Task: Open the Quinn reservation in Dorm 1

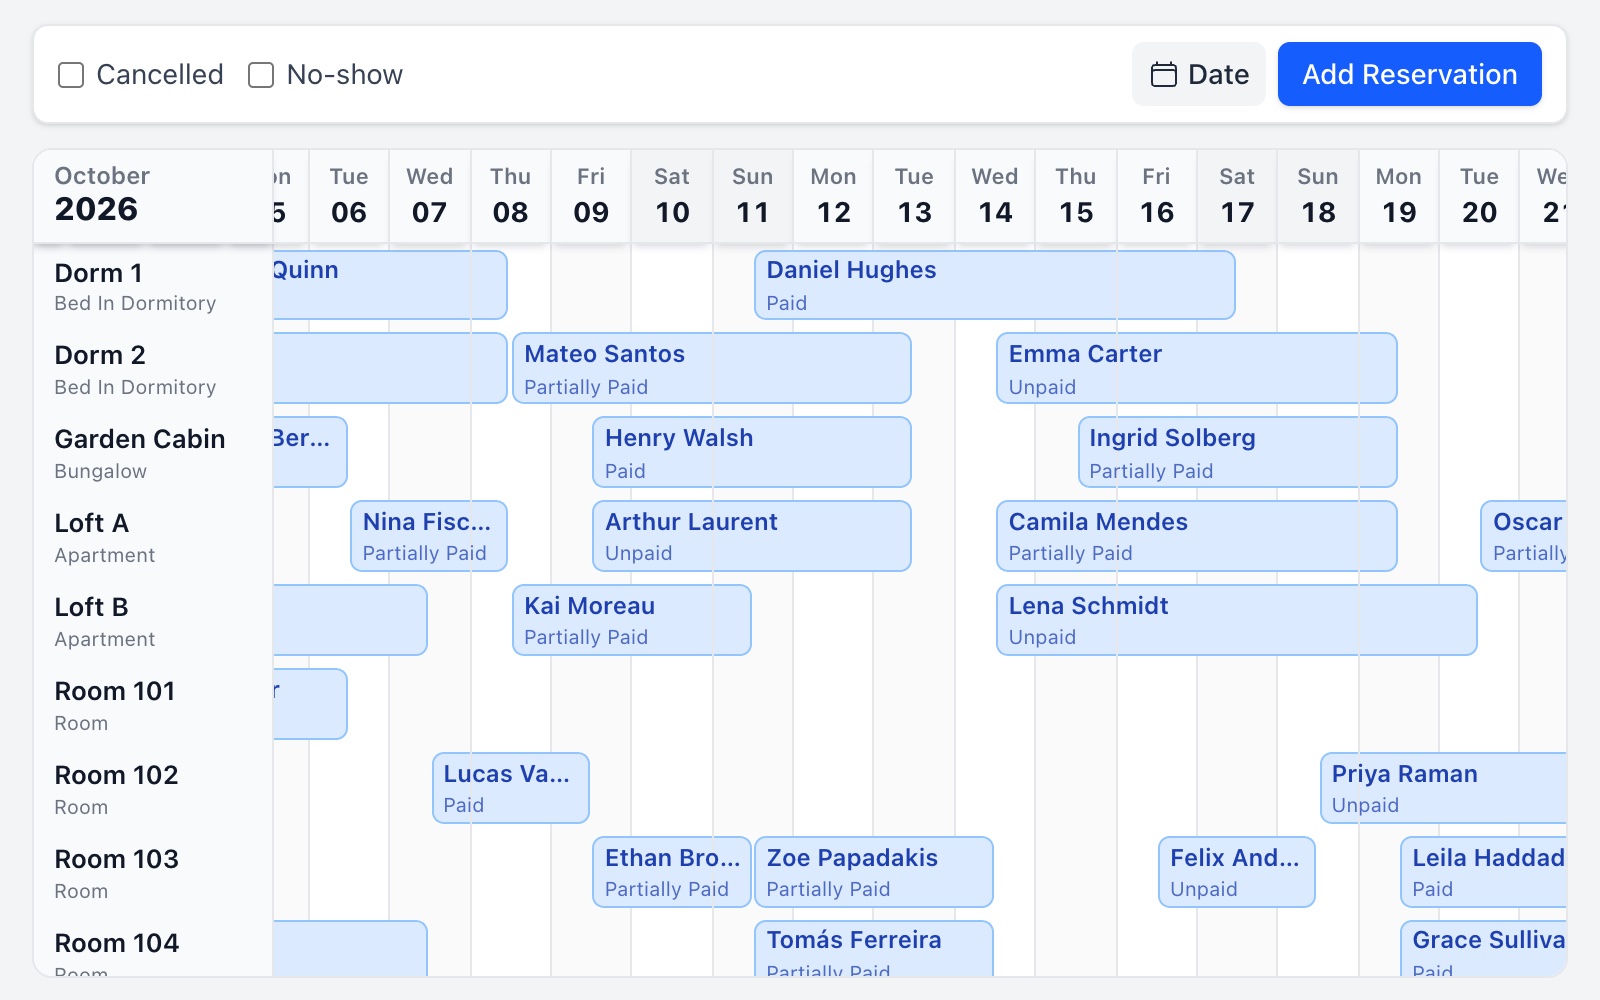Action: point(390,285)
